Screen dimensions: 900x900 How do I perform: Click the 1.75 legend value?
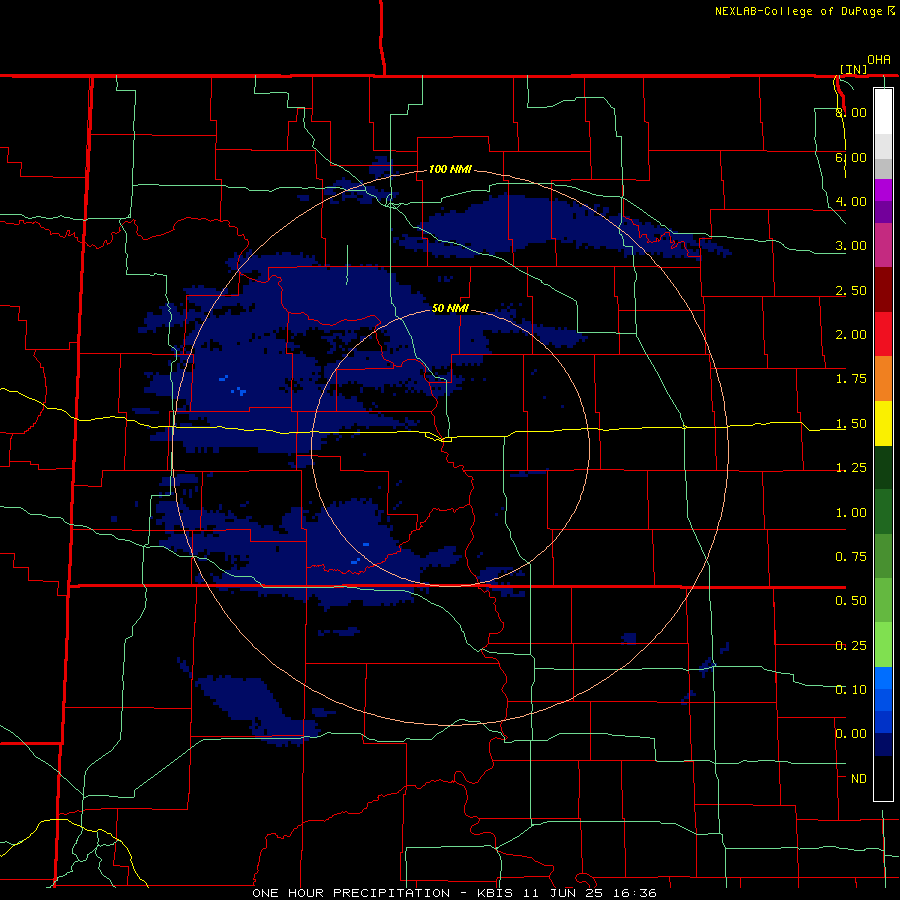point(851,379)
